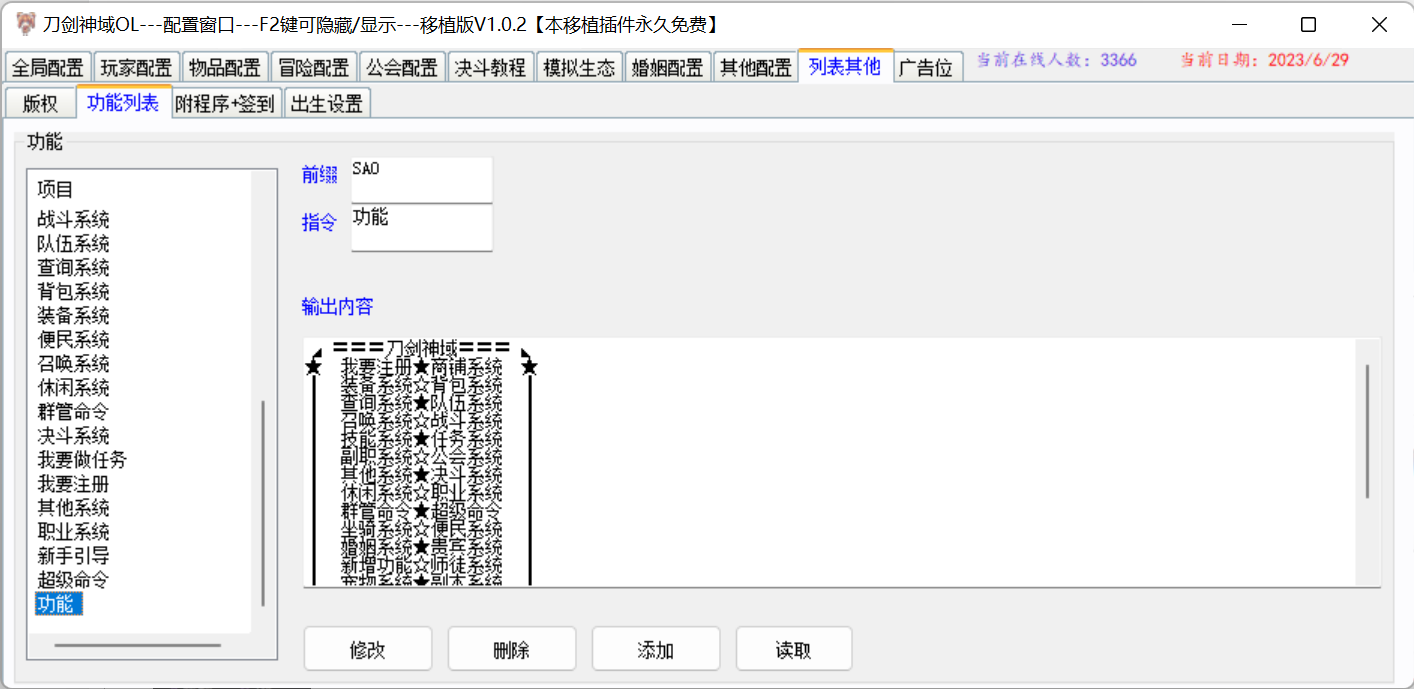Click the 当前日期 status text

click(1265, 60)
